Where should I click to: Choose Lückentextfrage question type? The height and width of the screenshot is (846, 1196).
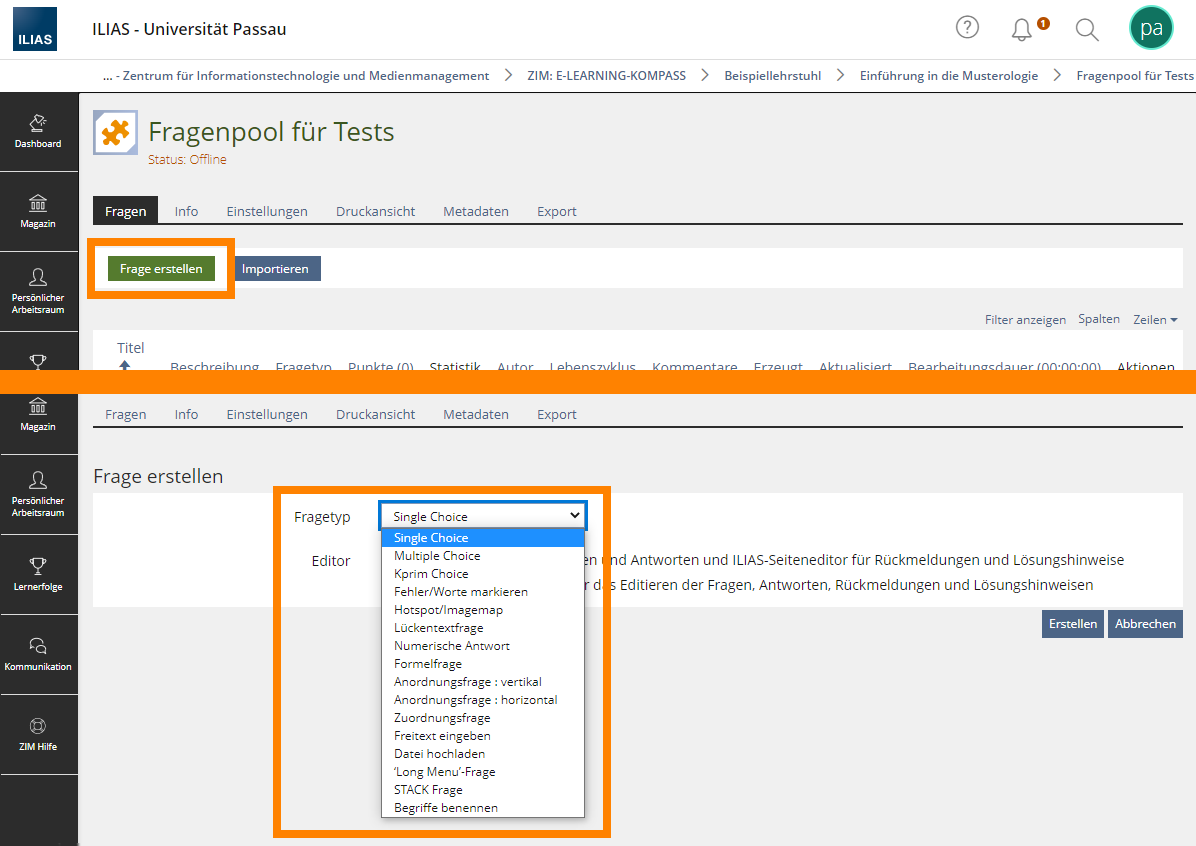coord(483,628)
